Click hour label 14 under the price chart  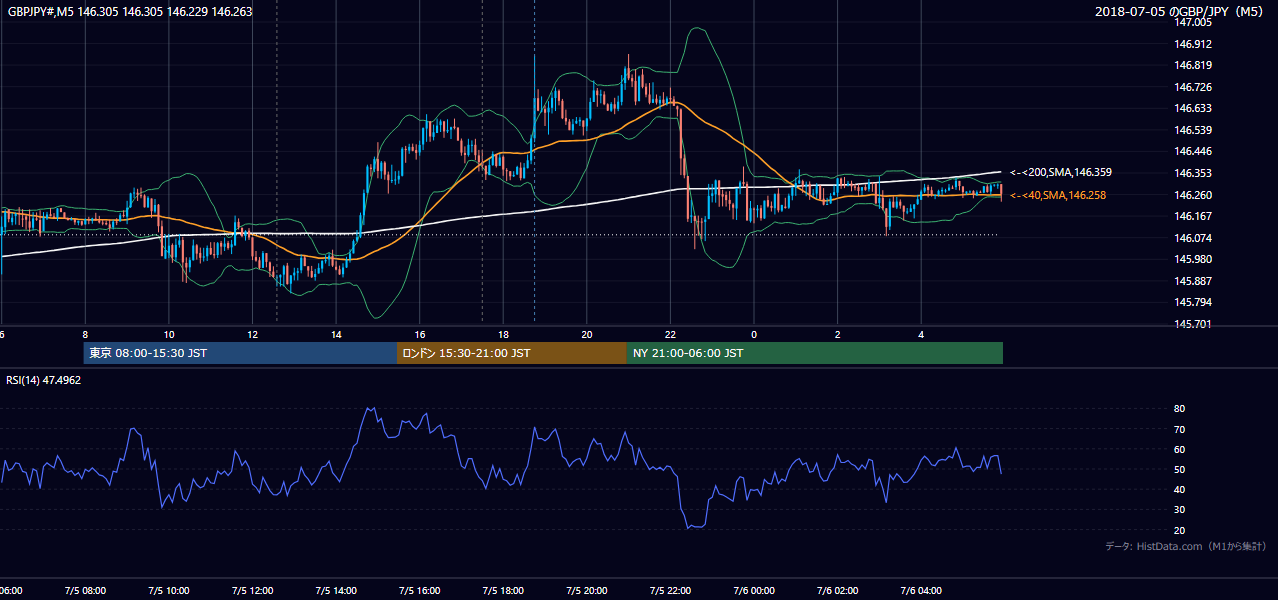tap(336, 334)
